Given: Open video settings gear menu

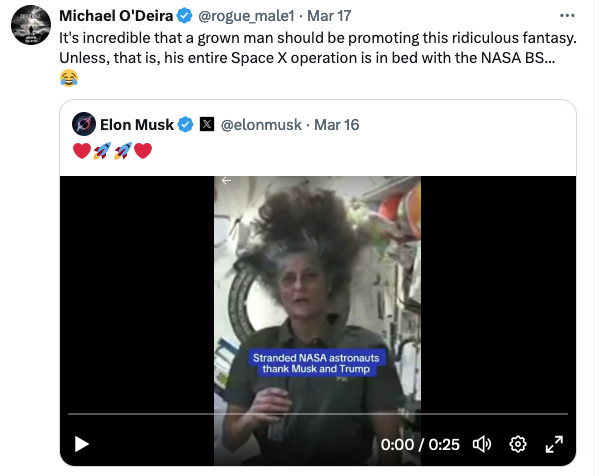Looking at the screenshot, I should [518, 443].
